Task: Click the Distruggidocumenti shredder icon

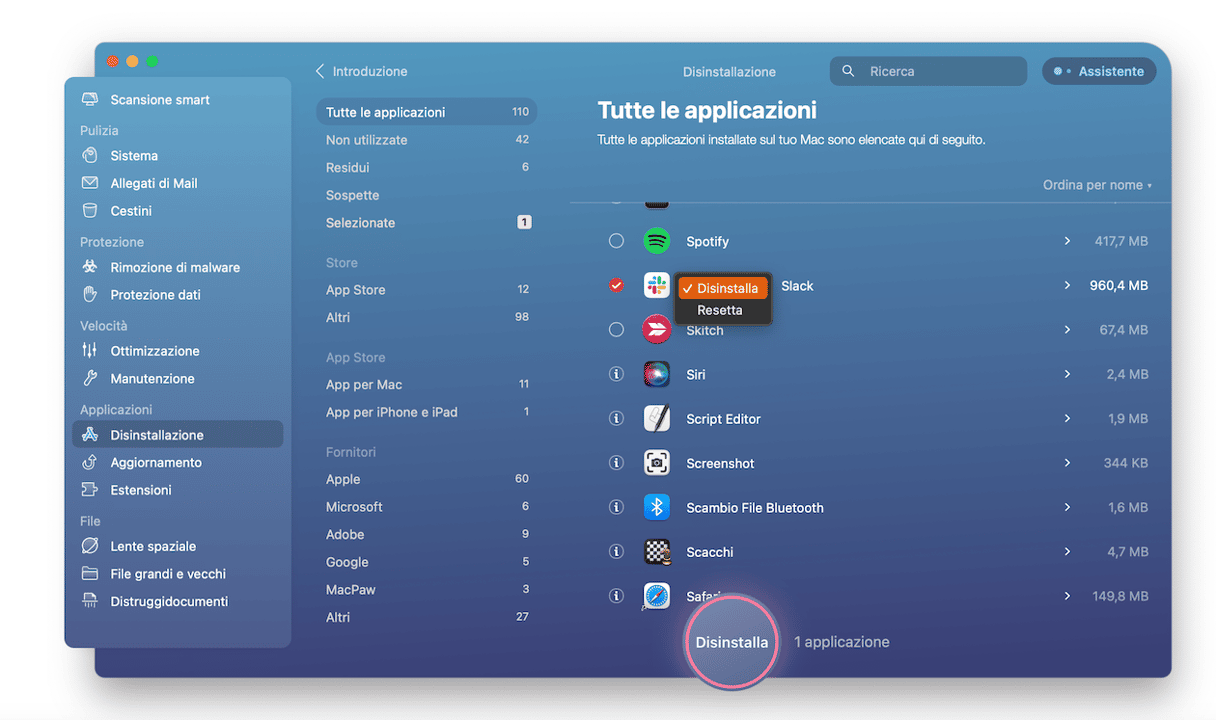Action: click(90, 601)
